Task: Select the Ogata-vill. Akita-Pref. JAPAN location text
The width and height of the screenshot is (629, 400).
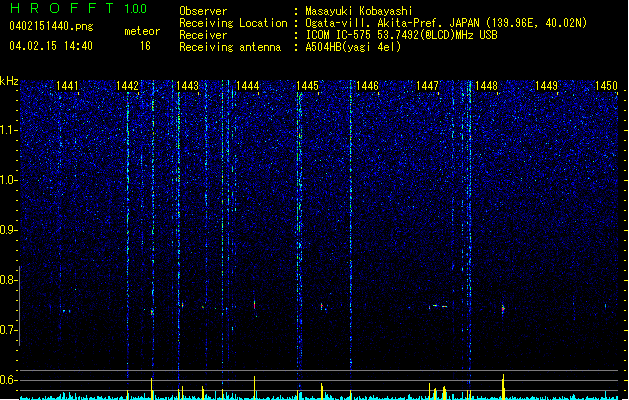Action: coord(446,23)
